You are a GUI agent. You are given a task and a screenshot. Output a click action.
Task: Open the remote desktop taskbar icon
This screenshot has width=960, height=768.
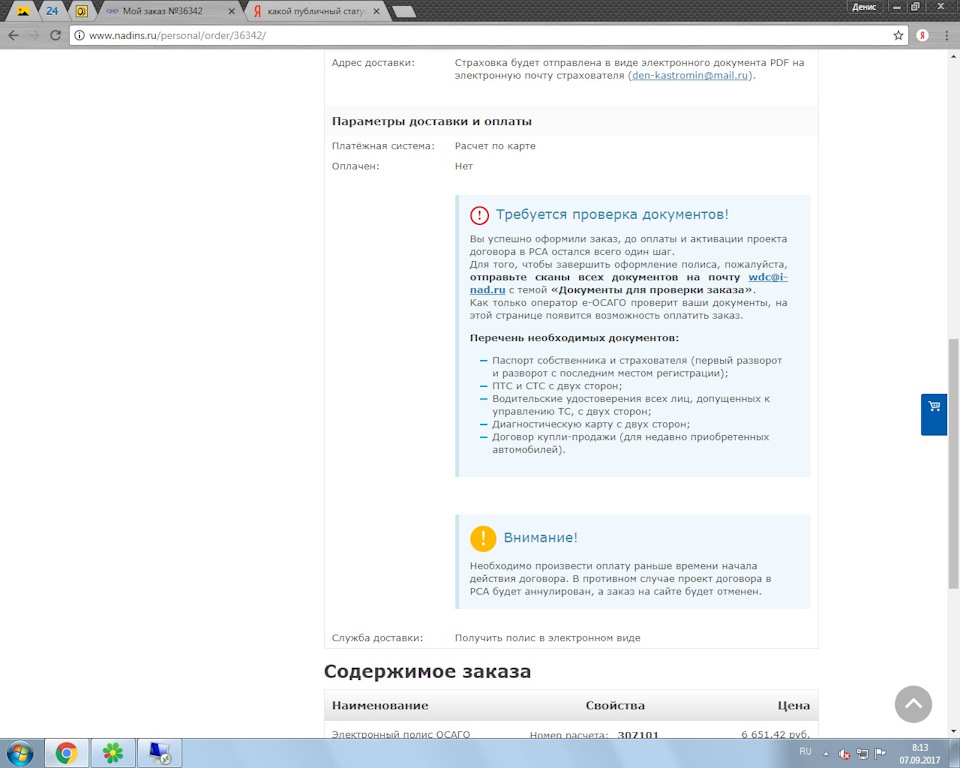159,753
